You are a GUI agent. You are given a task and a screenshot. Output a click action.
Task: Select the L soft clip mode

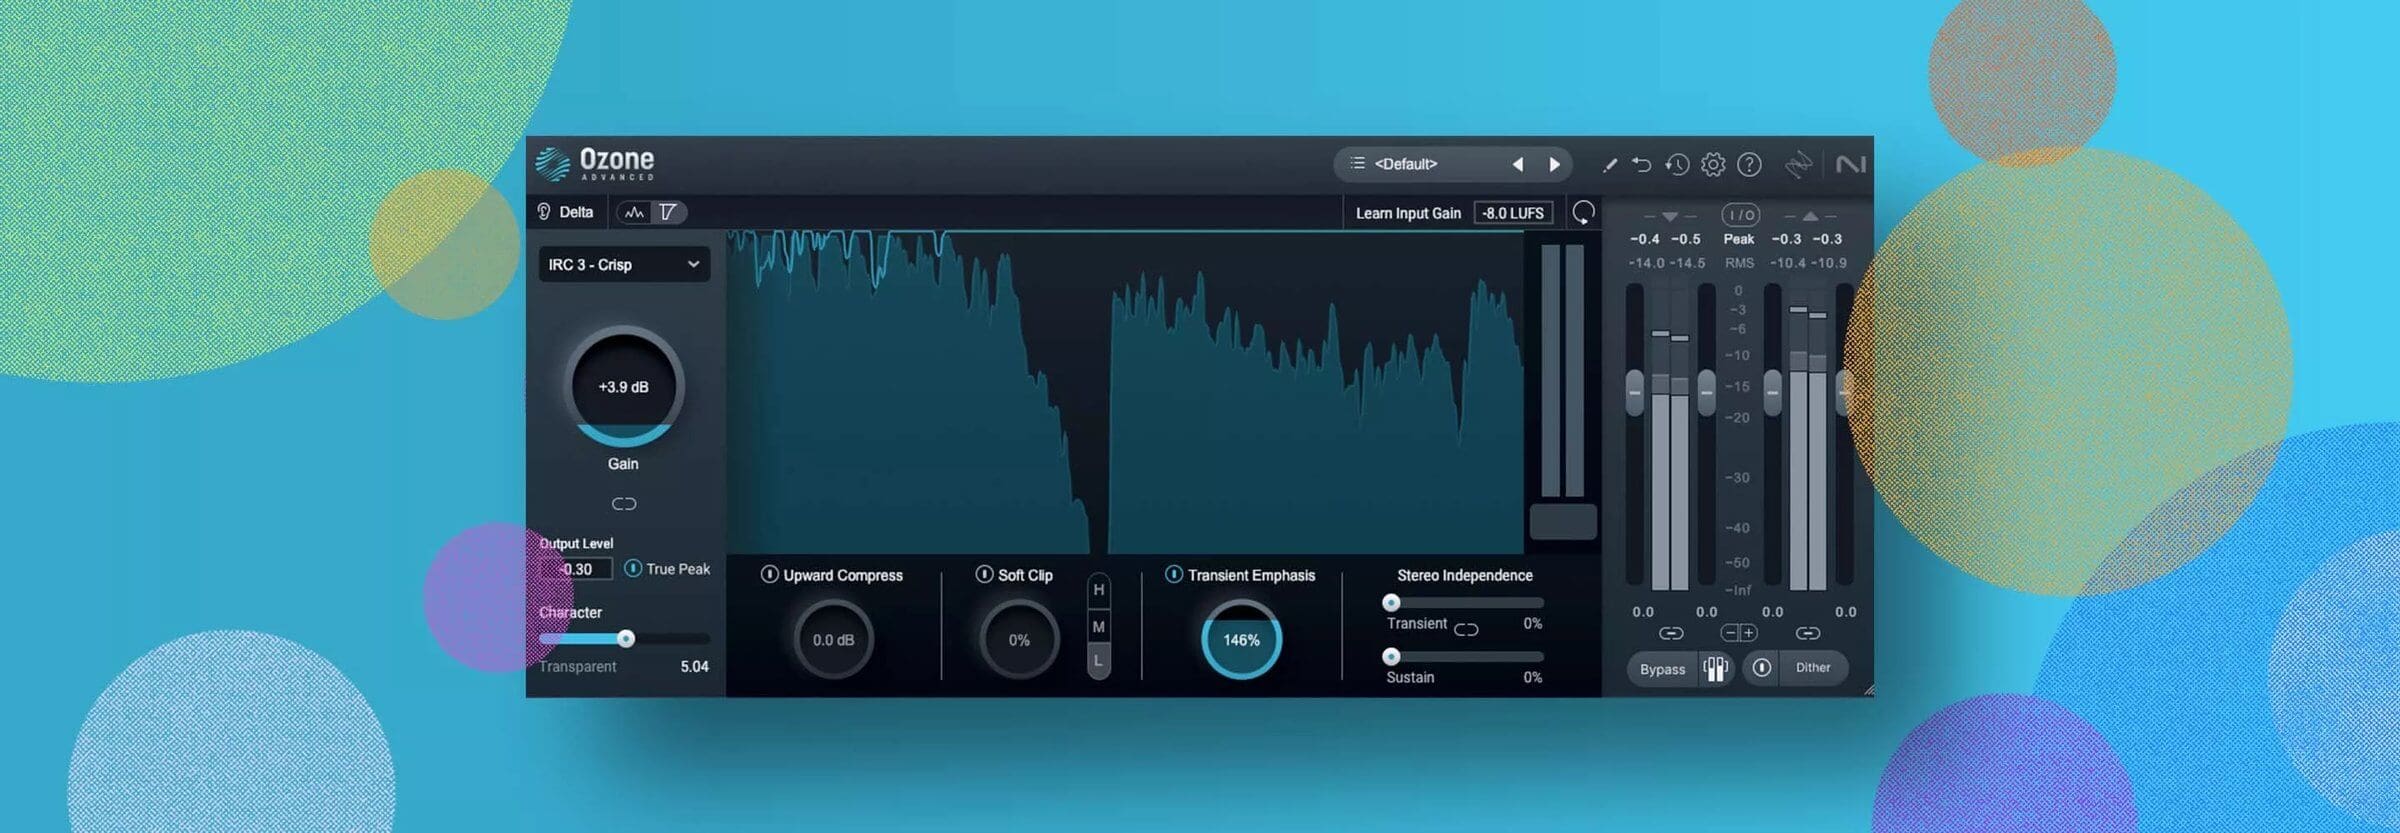coord(1099,661)
